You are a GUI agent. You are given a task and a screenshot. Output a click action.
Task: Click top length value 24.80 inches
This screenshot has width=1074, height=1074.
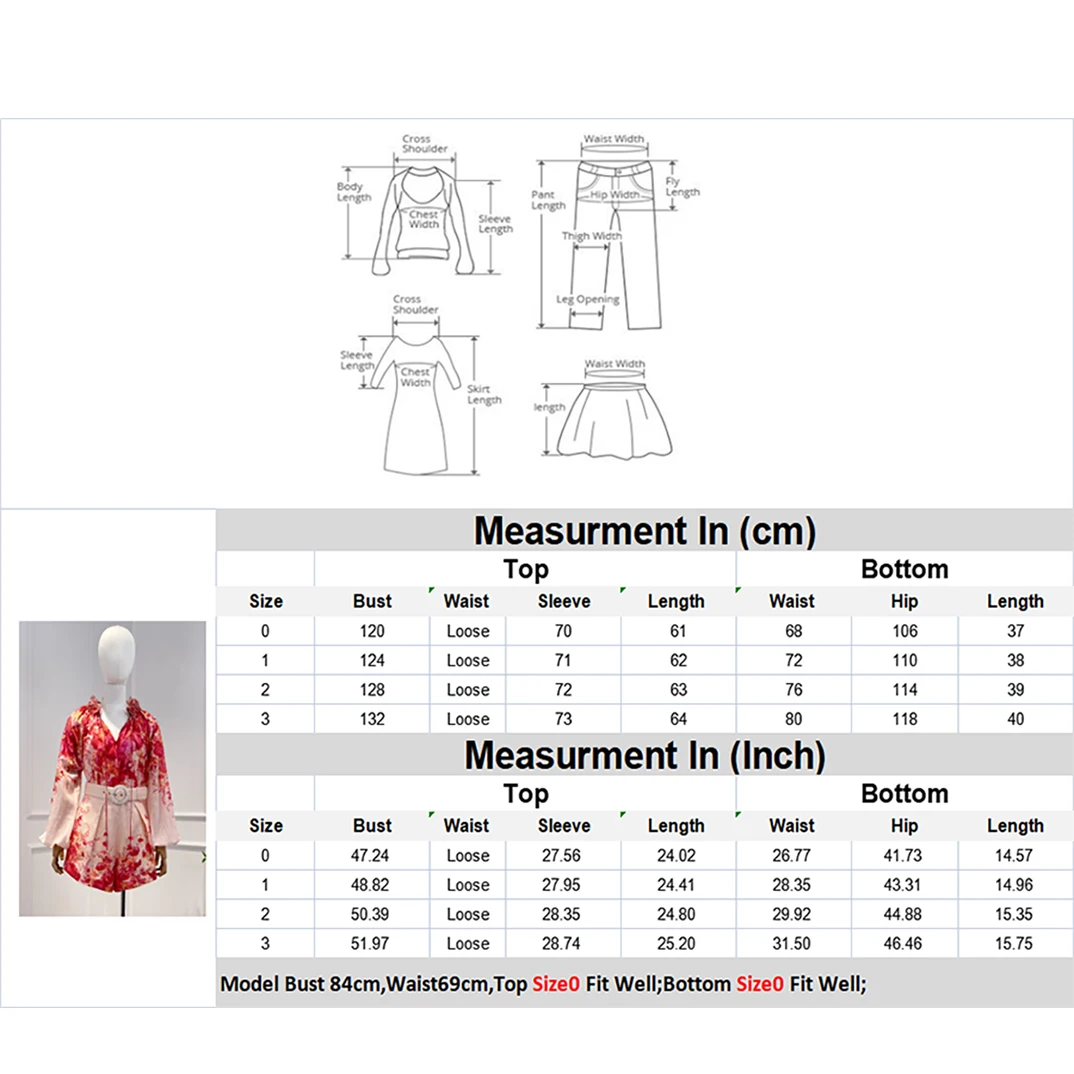[676, 914]
